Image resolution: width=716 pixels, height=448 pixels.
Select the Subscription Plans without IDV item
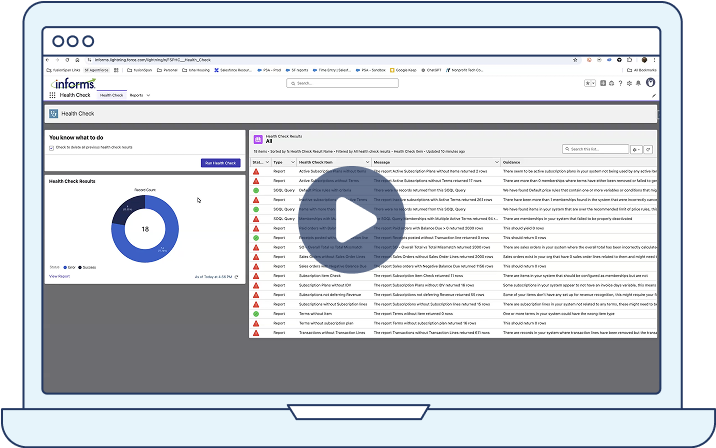click(325, 285)
